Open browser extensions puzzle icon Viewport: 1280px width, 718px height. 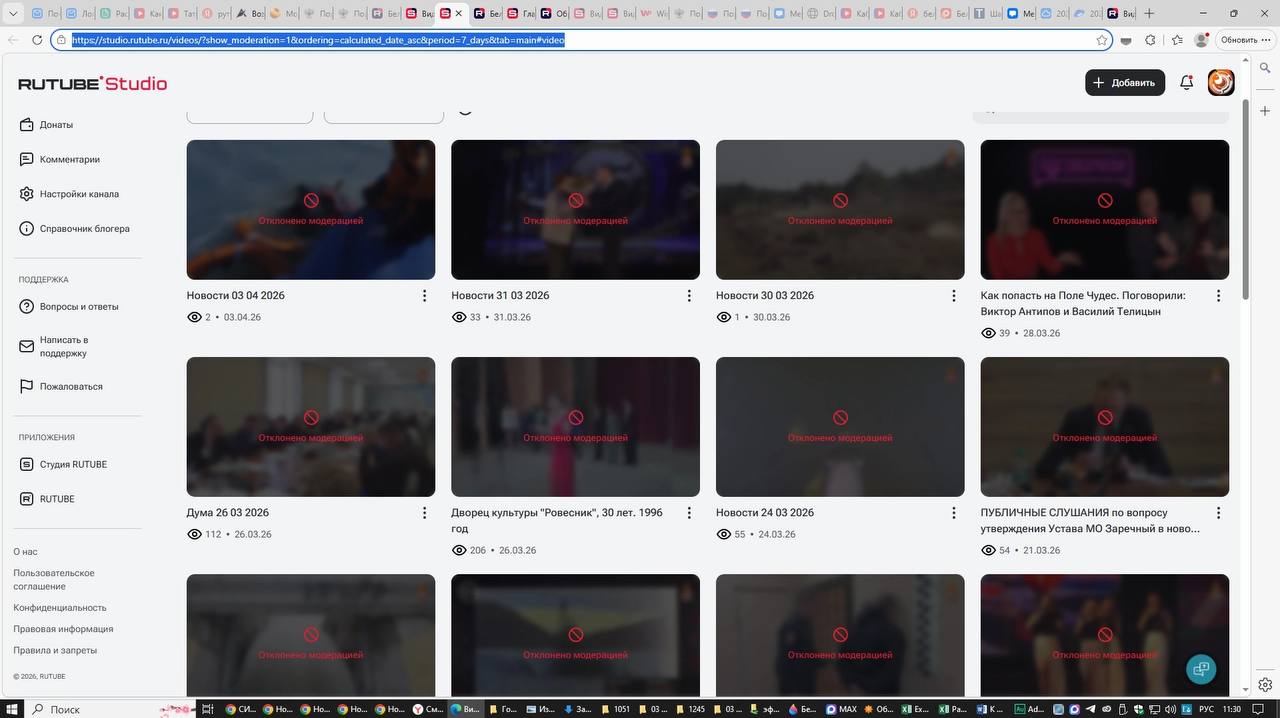[x=1150, y=40]
